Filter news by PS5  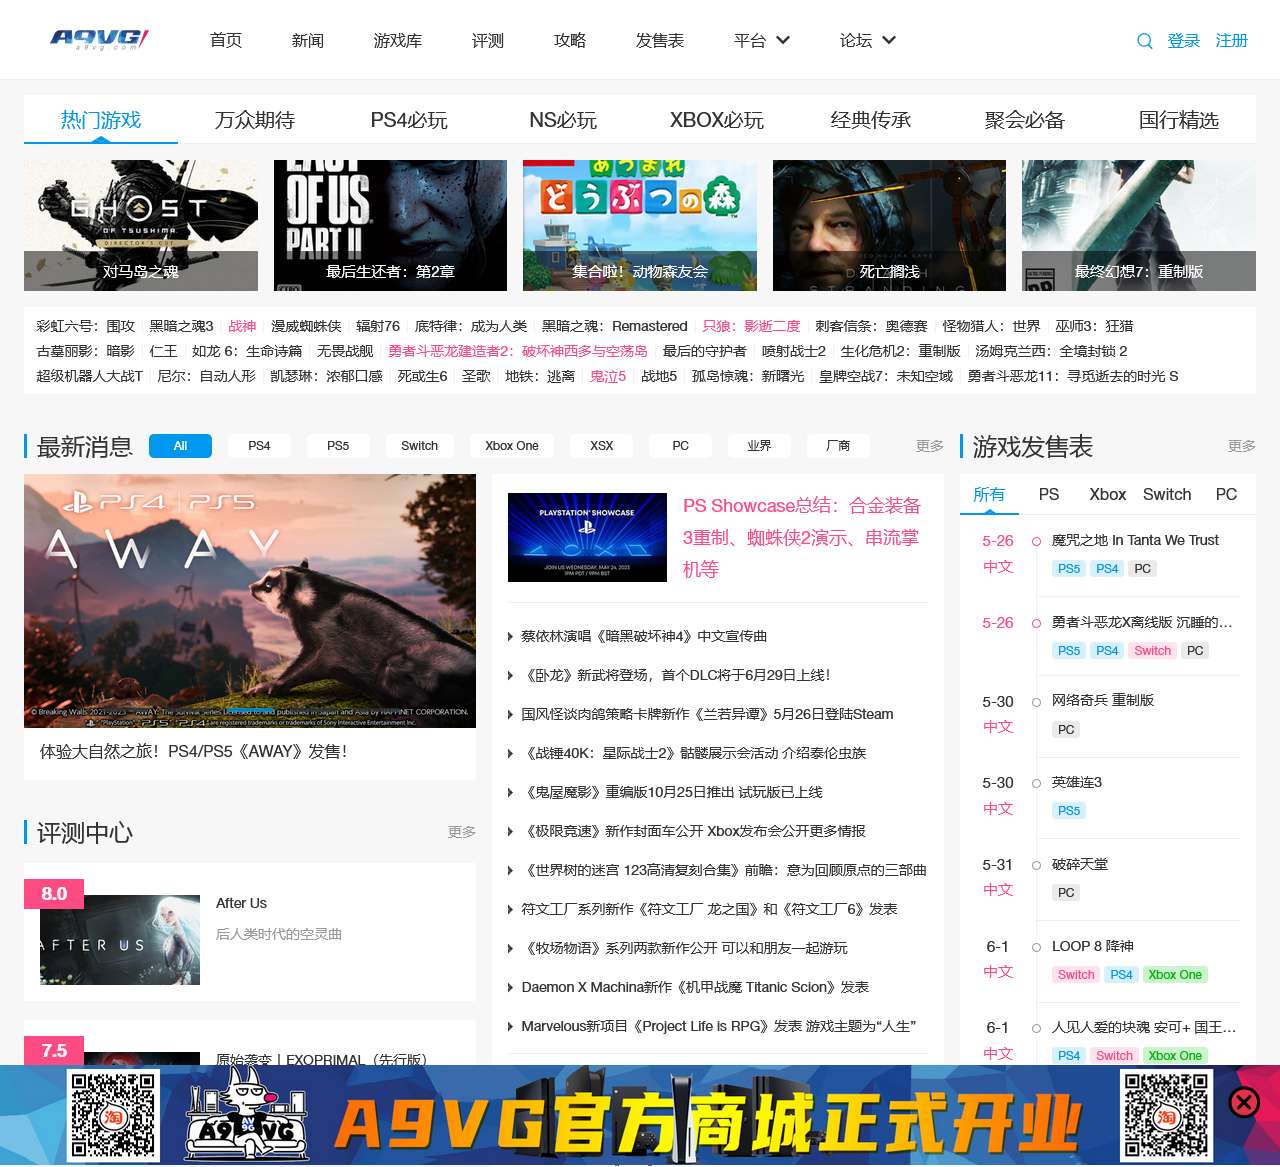pyautogui.click(x=338, y=446)
